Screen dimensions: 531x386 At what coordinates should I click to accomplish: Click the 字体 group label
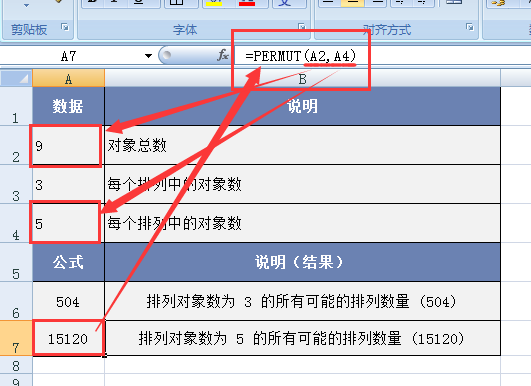pyautogui.click(x=185, y=30)
